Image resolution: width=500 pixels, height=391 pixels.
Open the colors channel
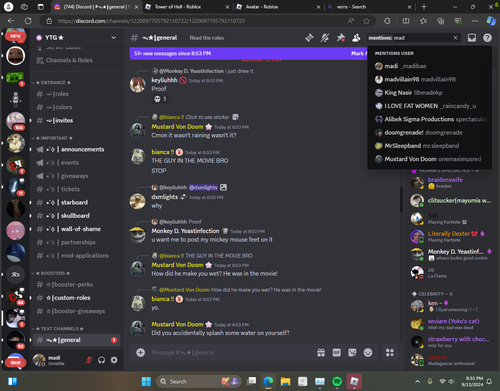pyautogui.click(x=76, y=107)
